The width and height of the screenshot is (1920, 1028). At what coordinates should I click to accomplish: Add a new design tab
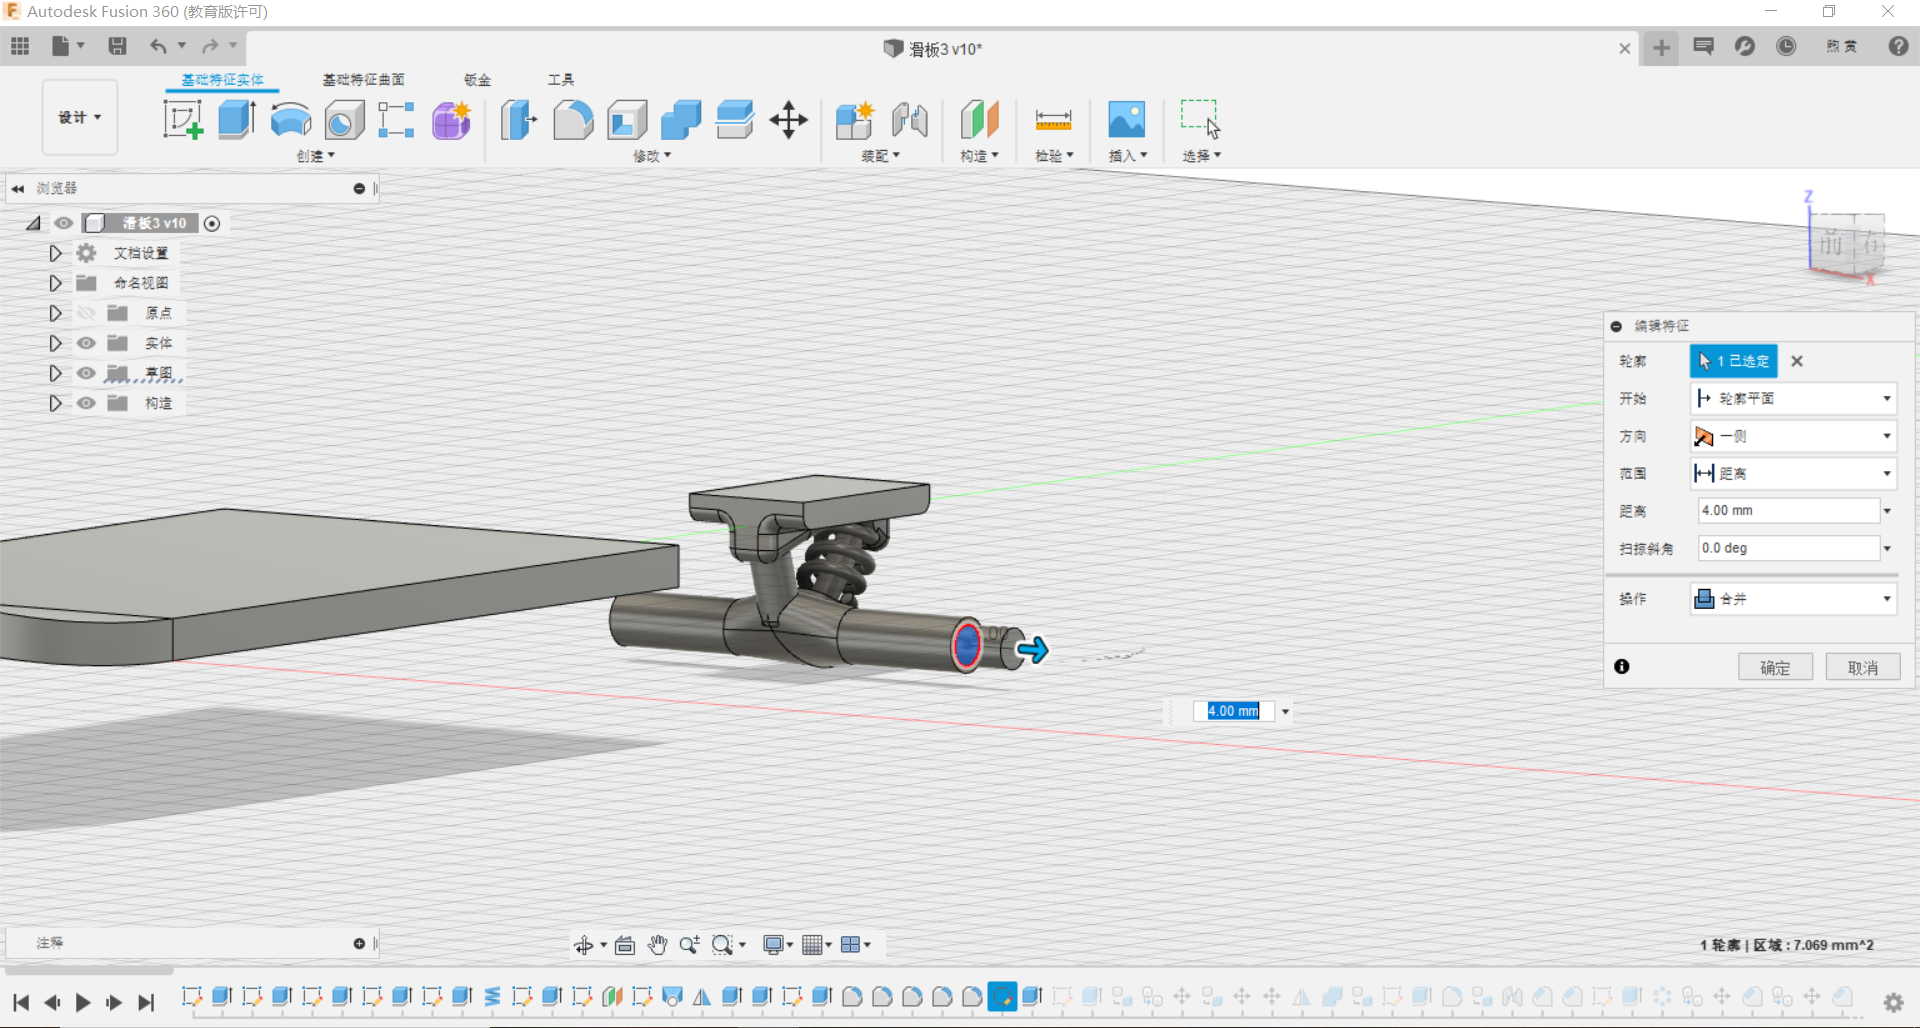1662,47
